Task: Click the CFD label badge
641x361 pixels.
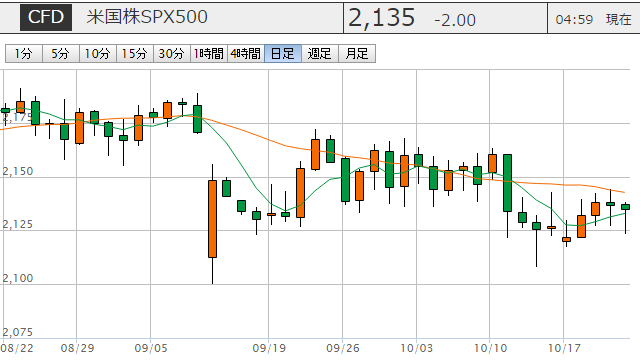Action: pos(46,17)
